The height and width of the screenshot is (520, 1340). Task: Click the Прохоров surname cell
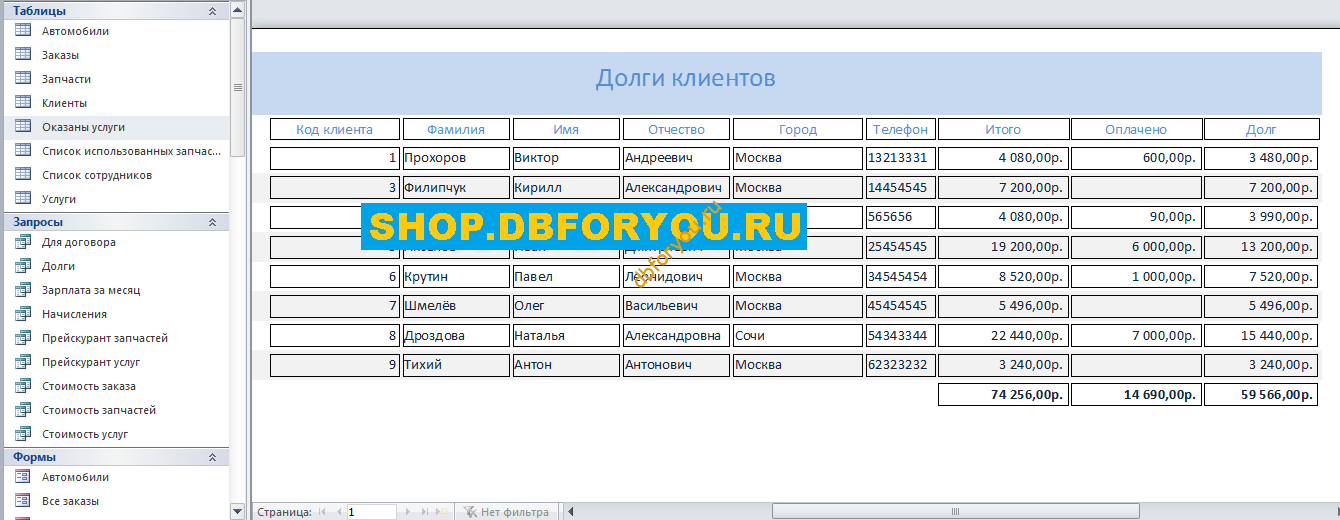456,158
